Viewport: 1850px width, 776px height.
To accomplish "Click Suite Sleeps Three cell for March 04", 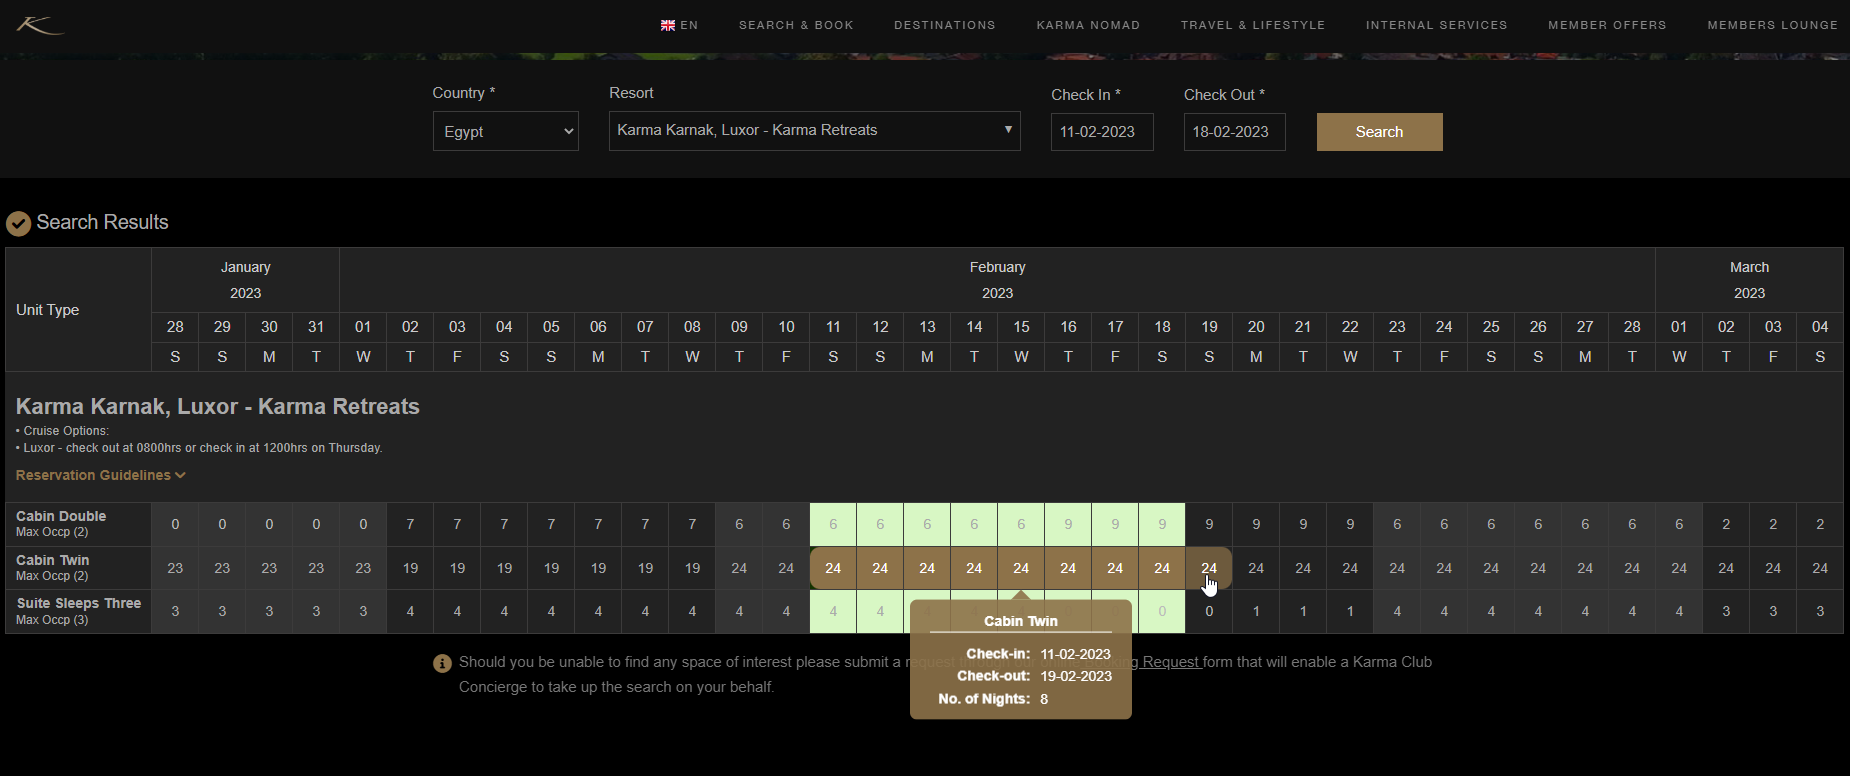I will click(x=1820, y=611).
